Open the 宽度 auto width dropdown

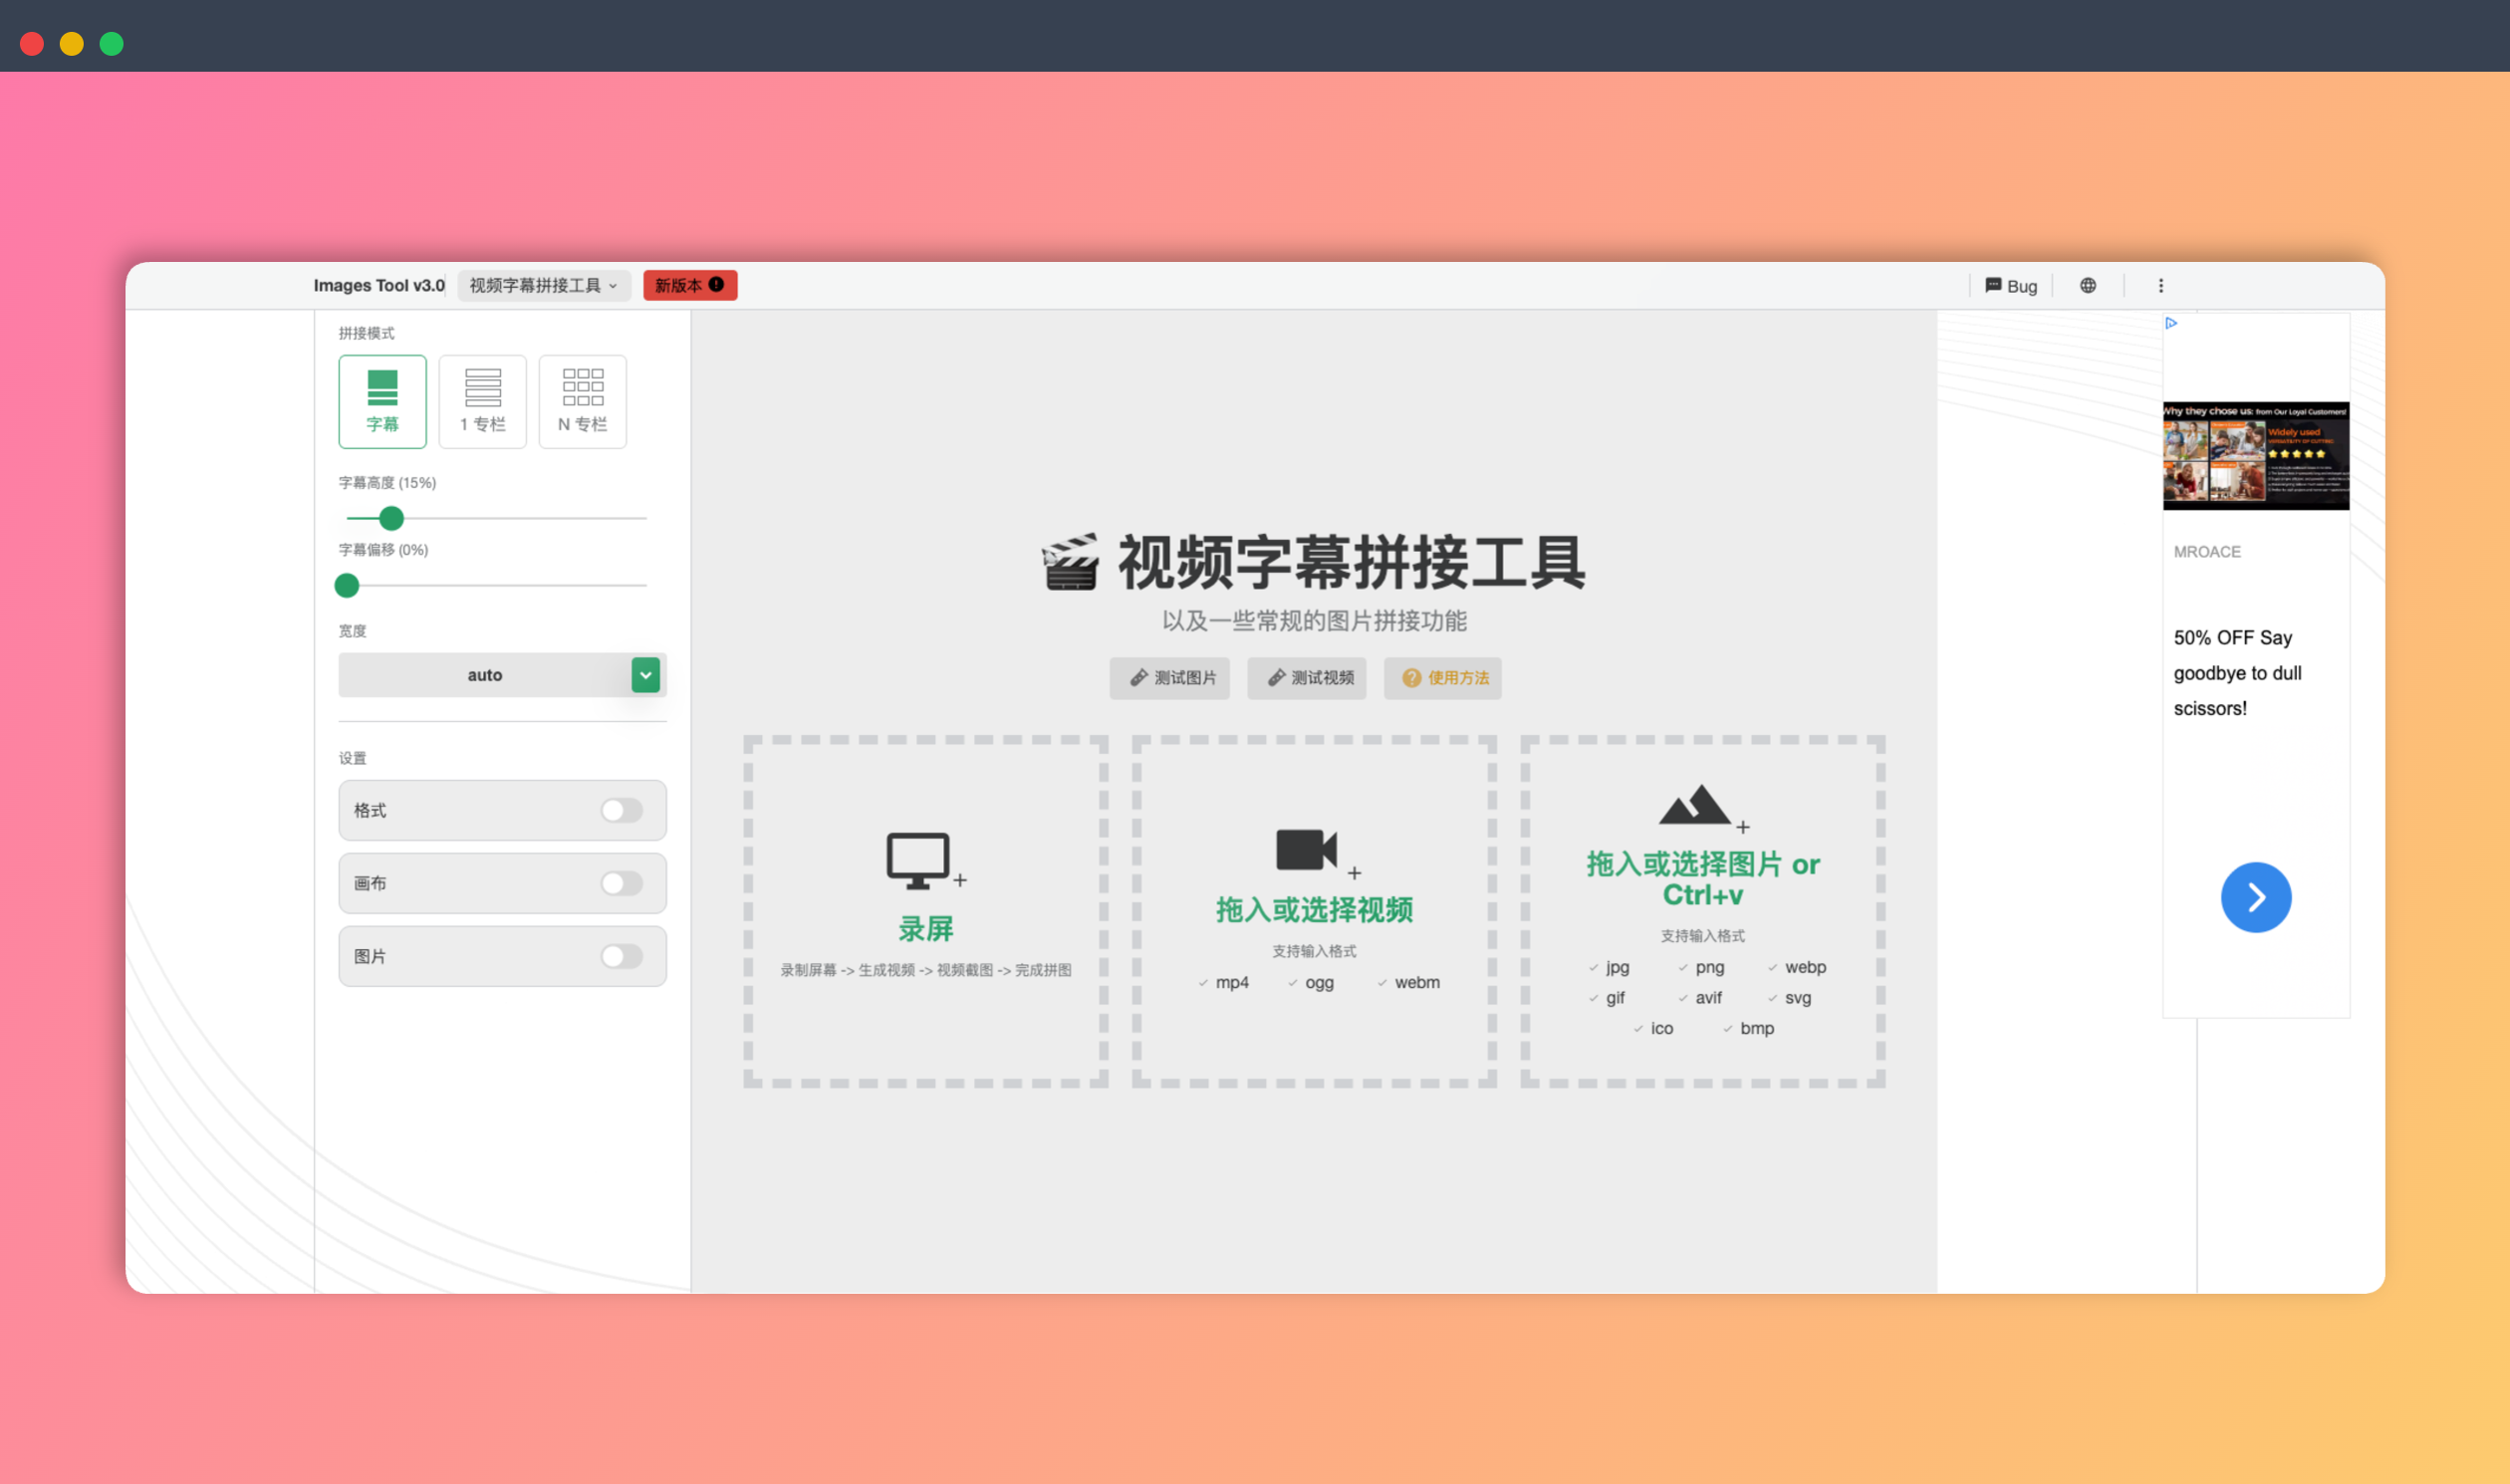coord(645,675)
